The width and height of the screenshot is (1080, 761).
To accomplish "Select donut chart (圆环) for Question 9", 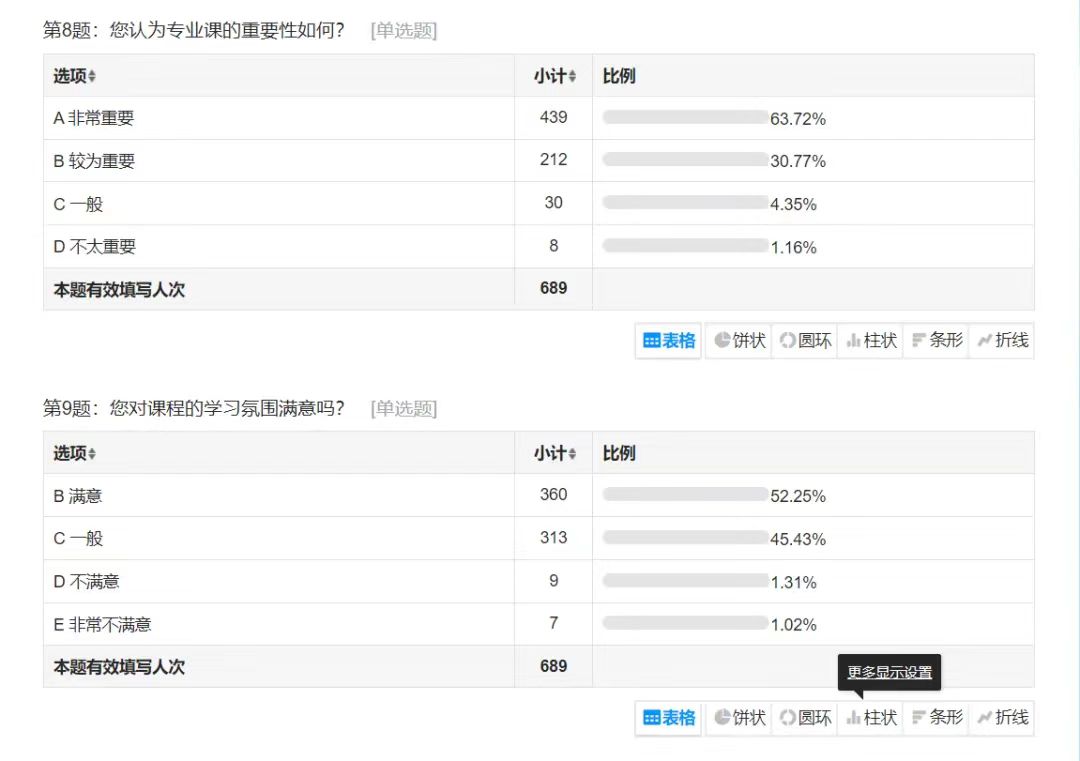I will (x=805, y=718).
